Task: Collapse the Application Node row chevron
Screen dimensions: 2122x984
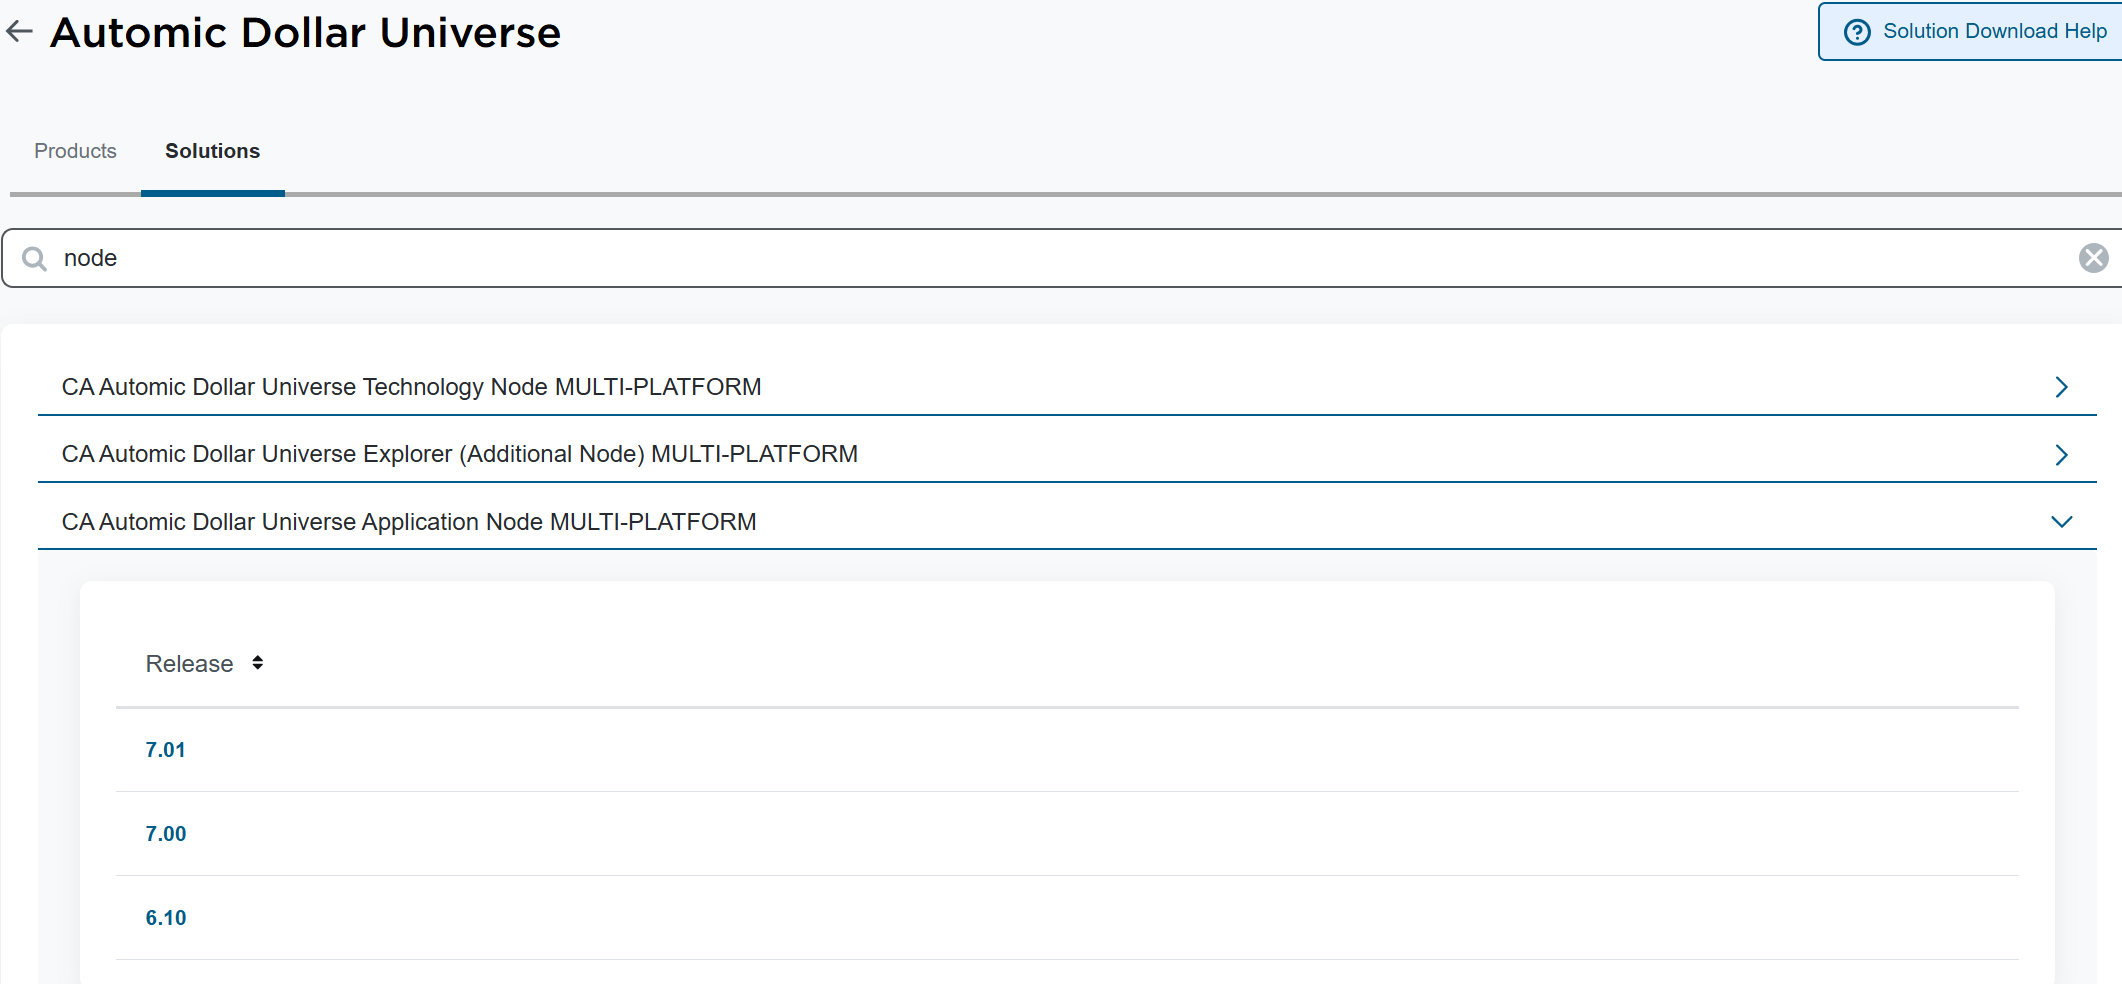Action: [x=2061, y=522]
